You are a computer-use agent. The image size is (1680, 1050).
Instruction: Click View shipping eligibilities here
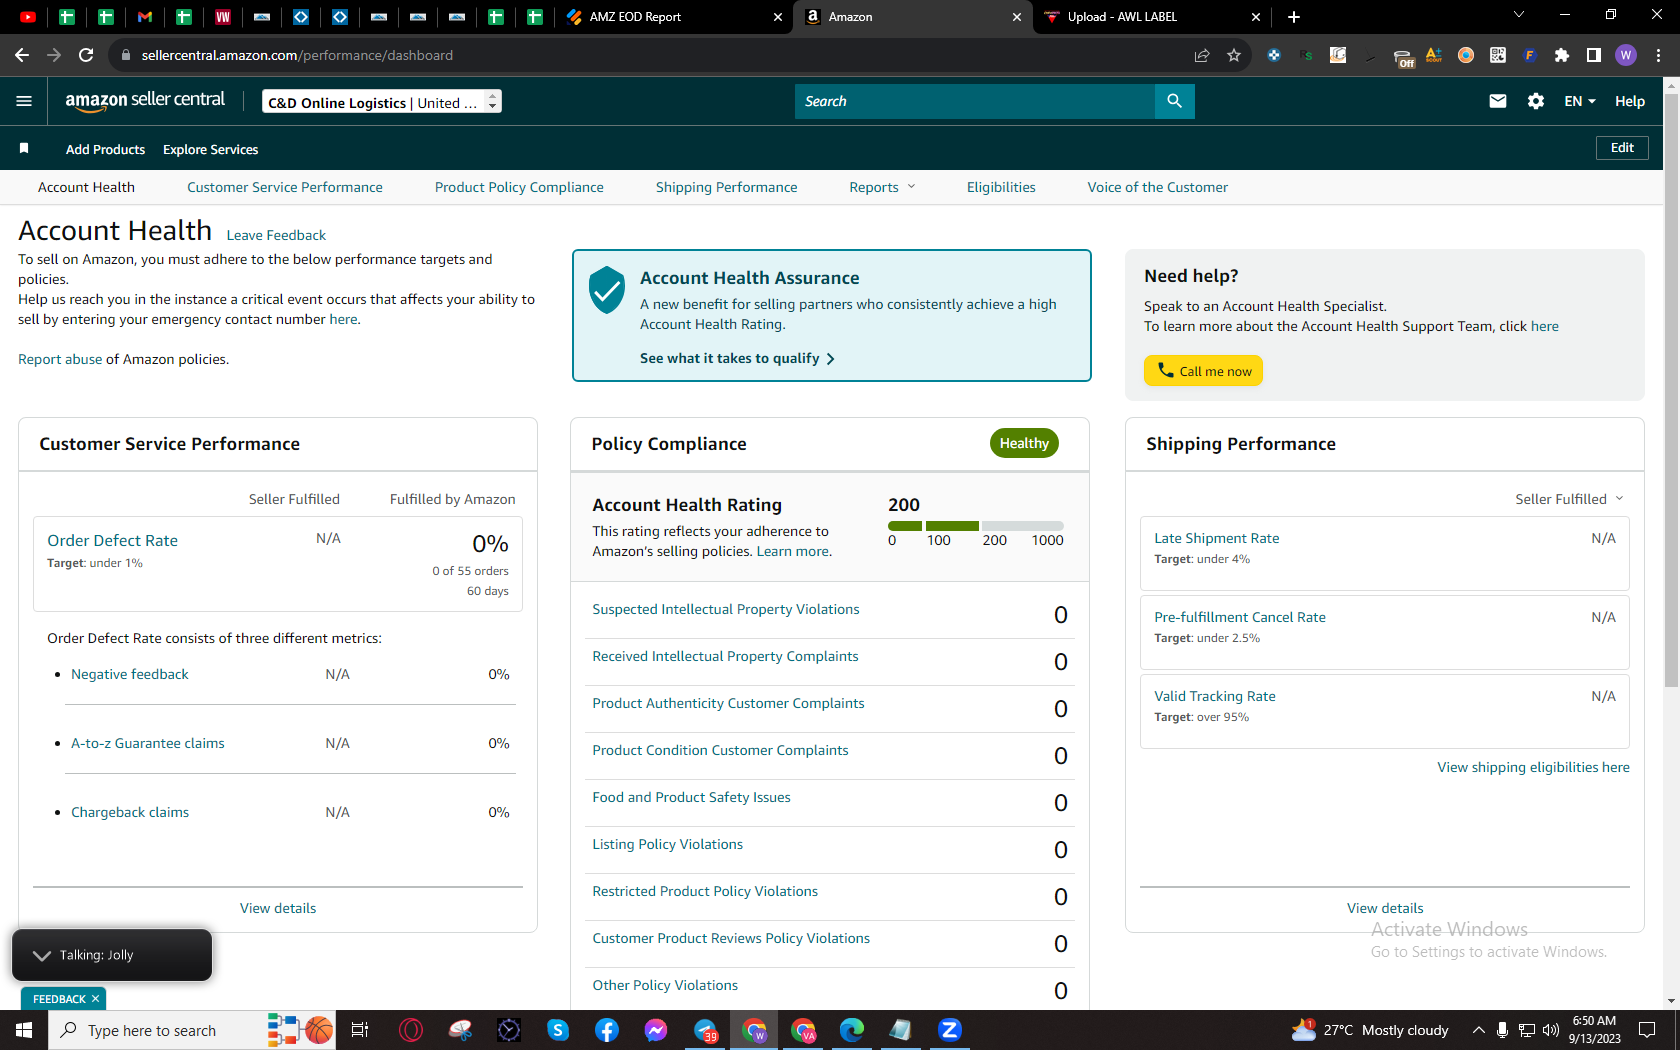click(x=1534, y=767)
